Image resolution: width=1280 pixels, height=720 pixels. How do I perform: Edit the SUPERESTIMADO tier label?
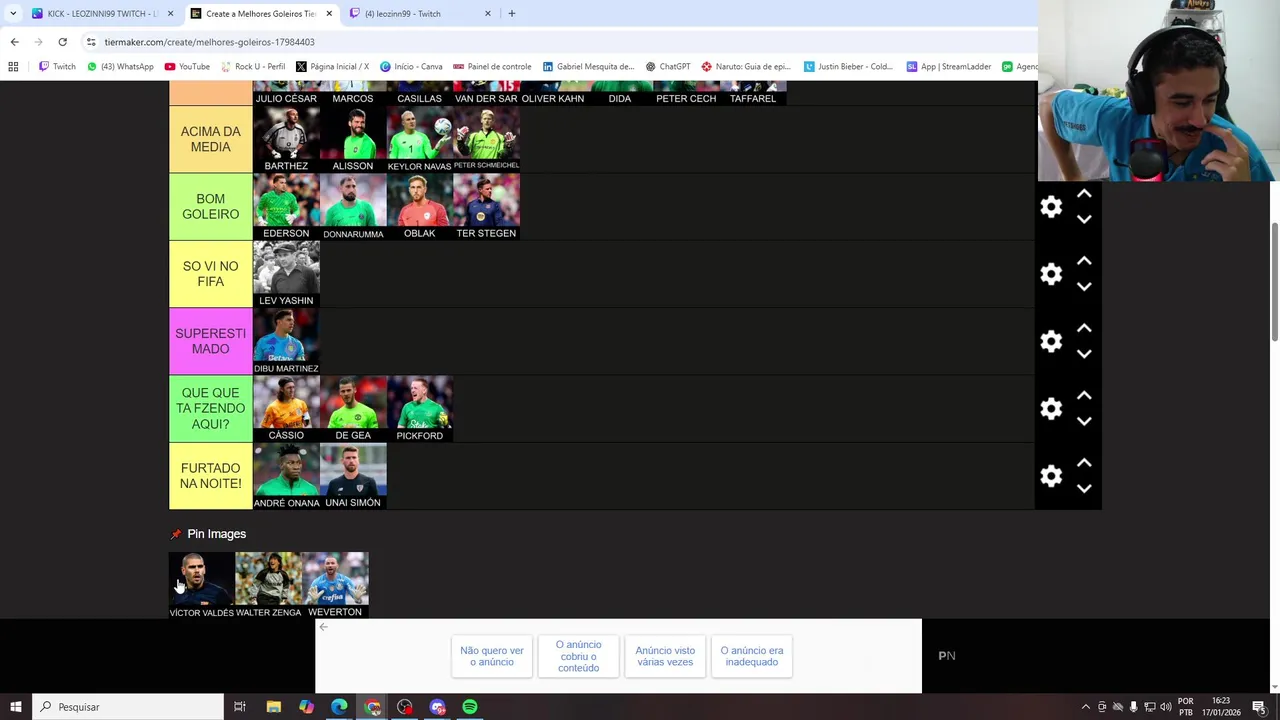(210, 341)
